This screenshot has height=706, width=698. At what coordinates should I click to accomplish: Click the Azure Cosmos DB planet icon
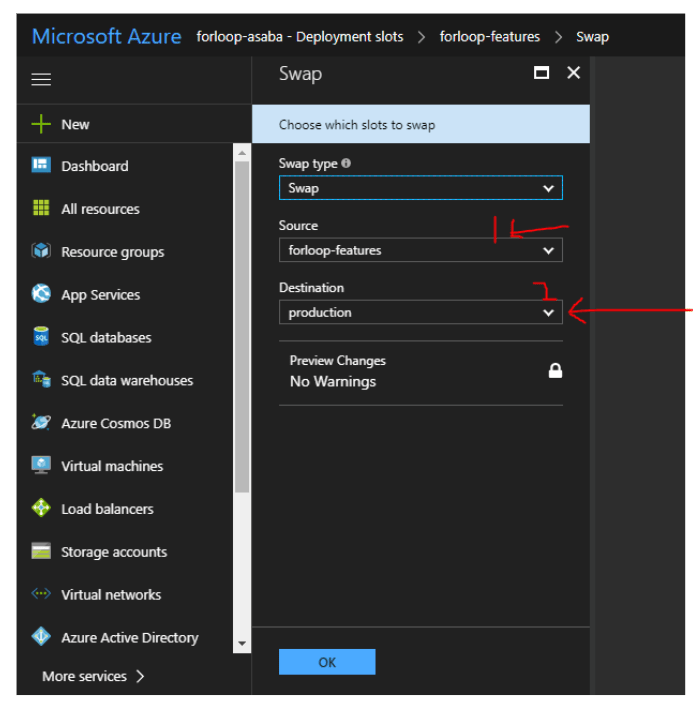tap(41, 422)
